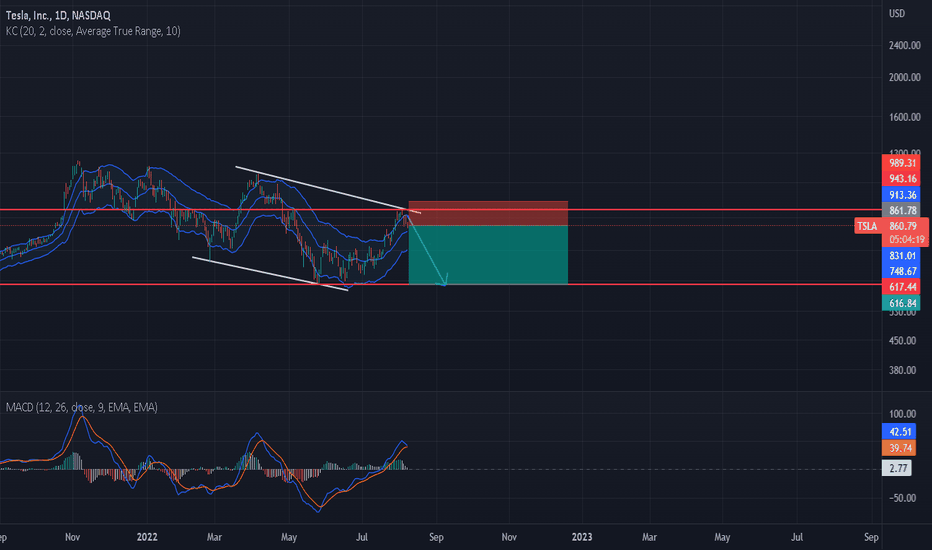Click the 380.00 price scale tick
932x550 pixels.
pos(902,370)
